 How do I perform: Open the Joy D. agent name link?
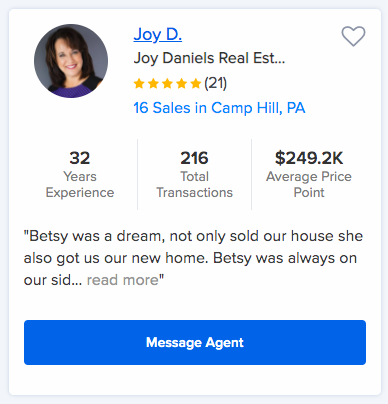[x=158, y=34]
